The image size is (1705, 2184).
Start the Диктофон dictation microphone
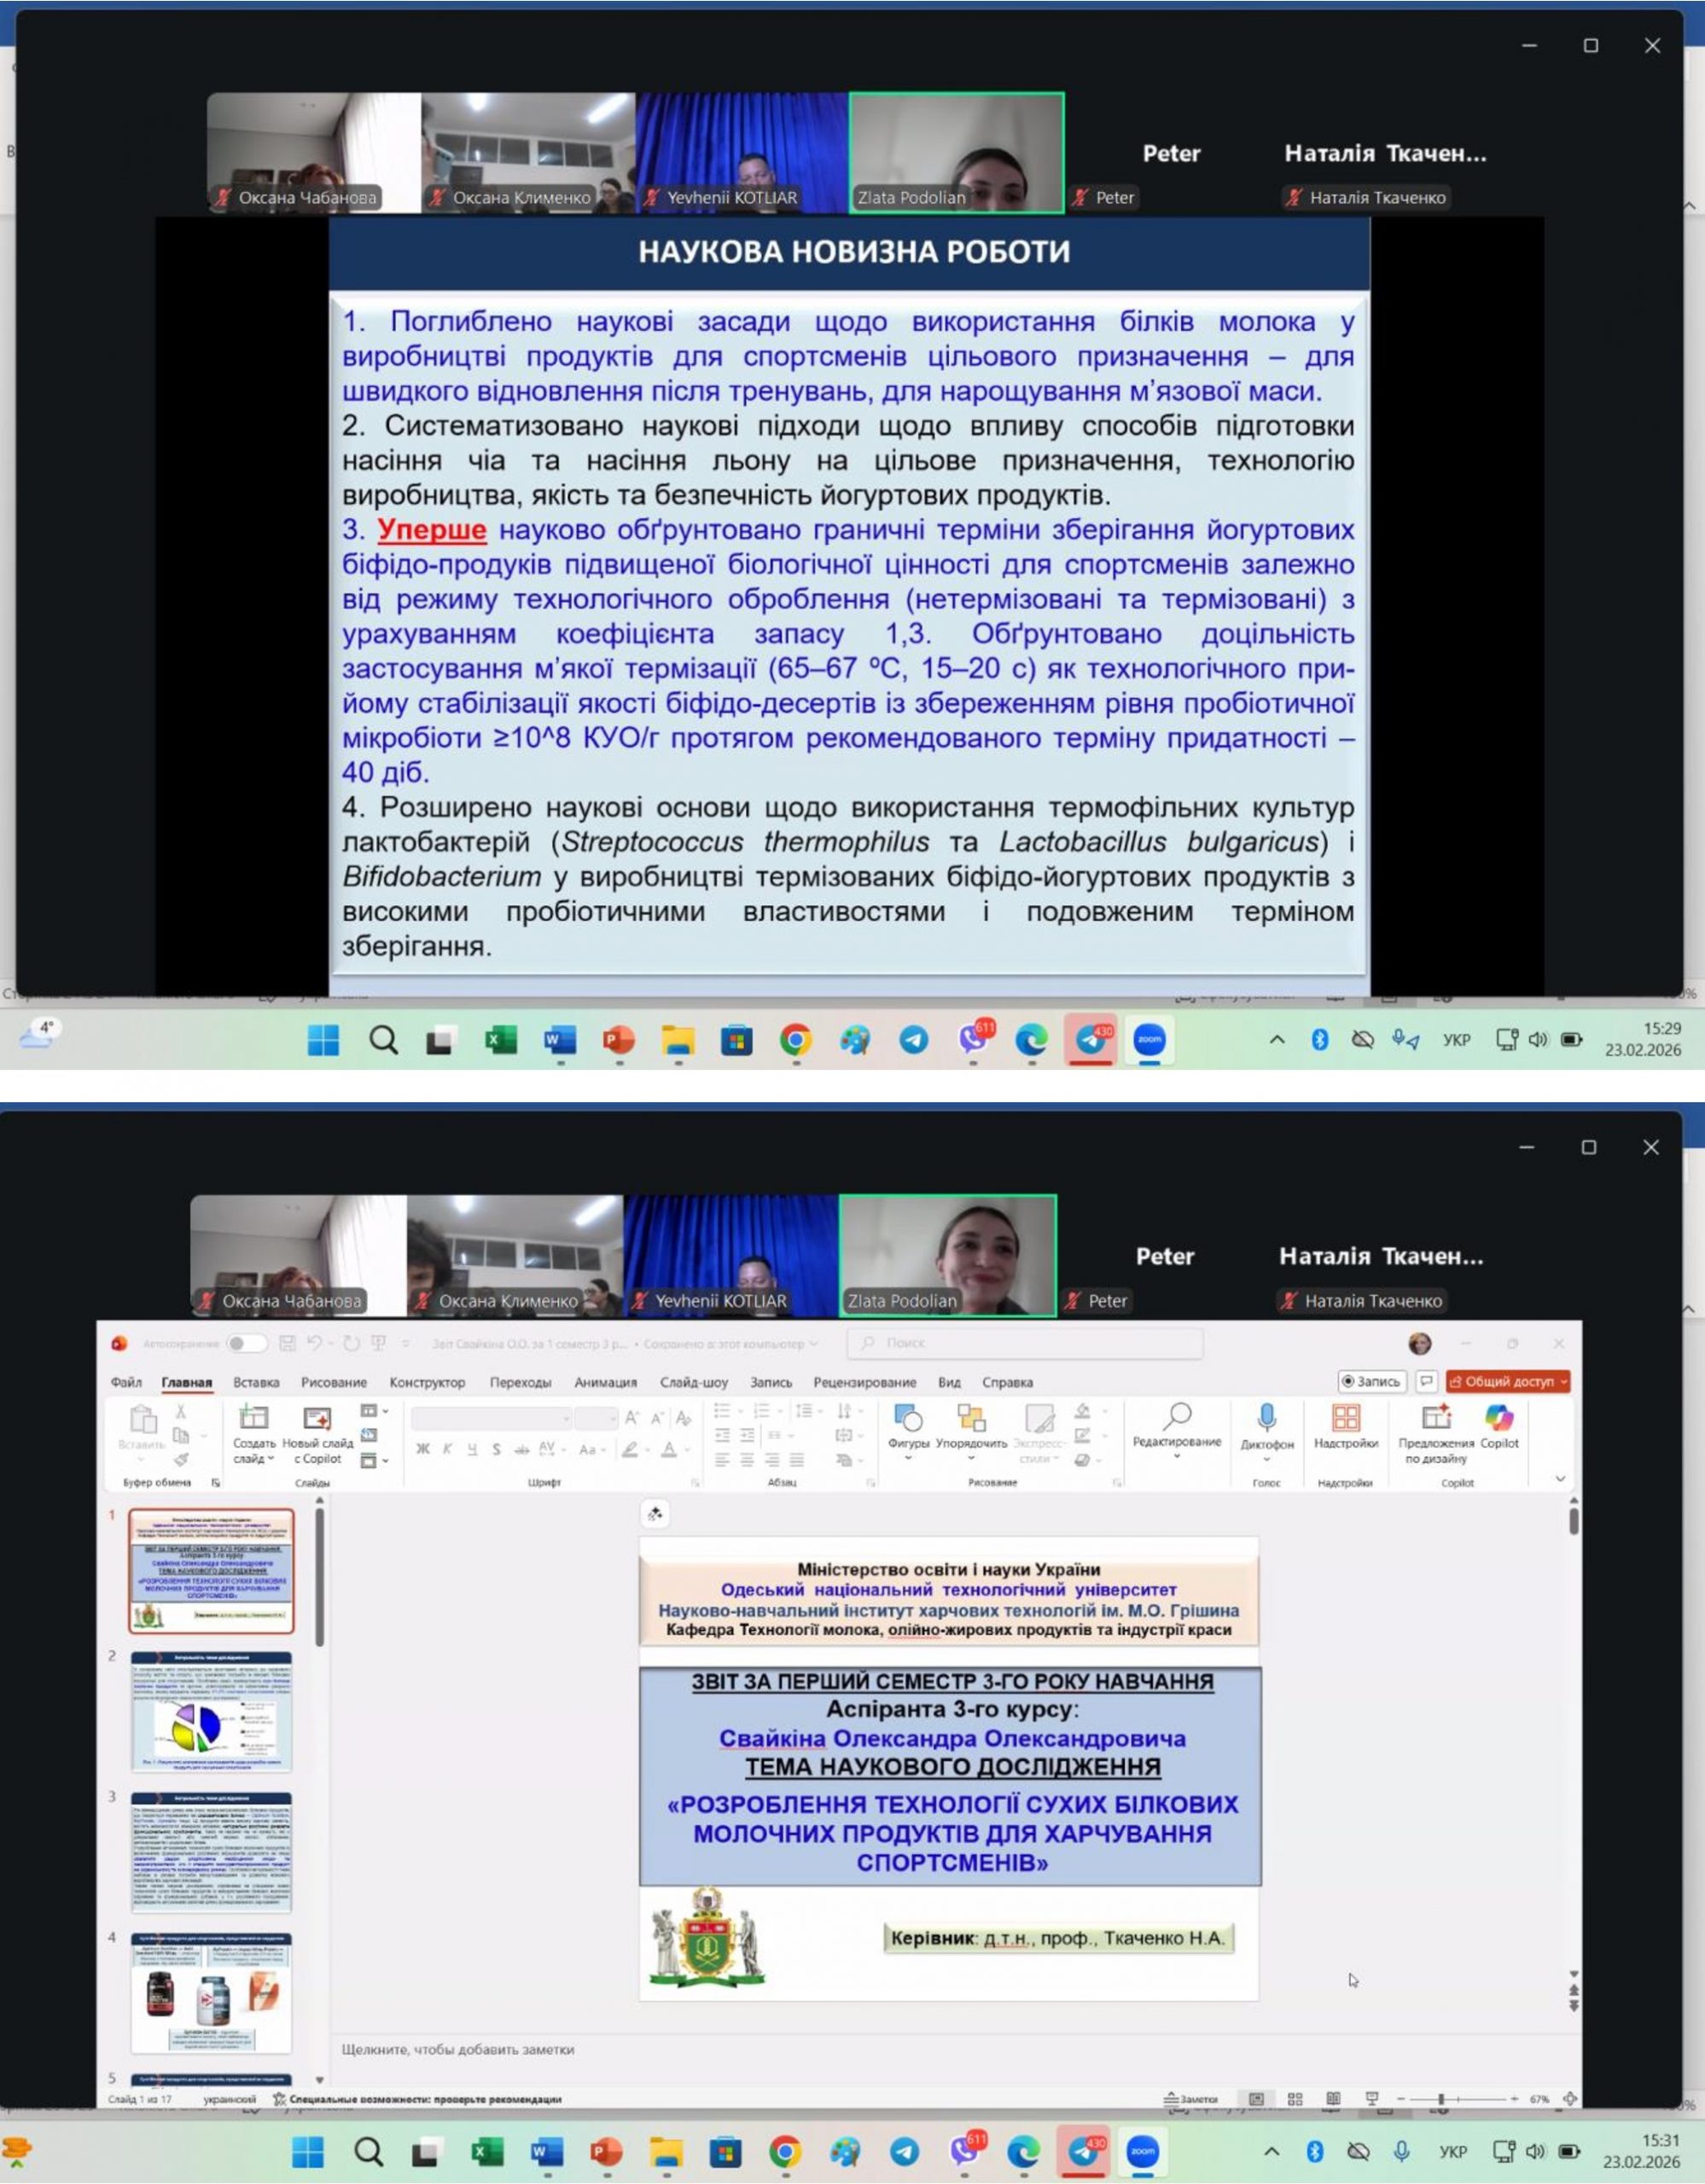coord(1266,1418)
